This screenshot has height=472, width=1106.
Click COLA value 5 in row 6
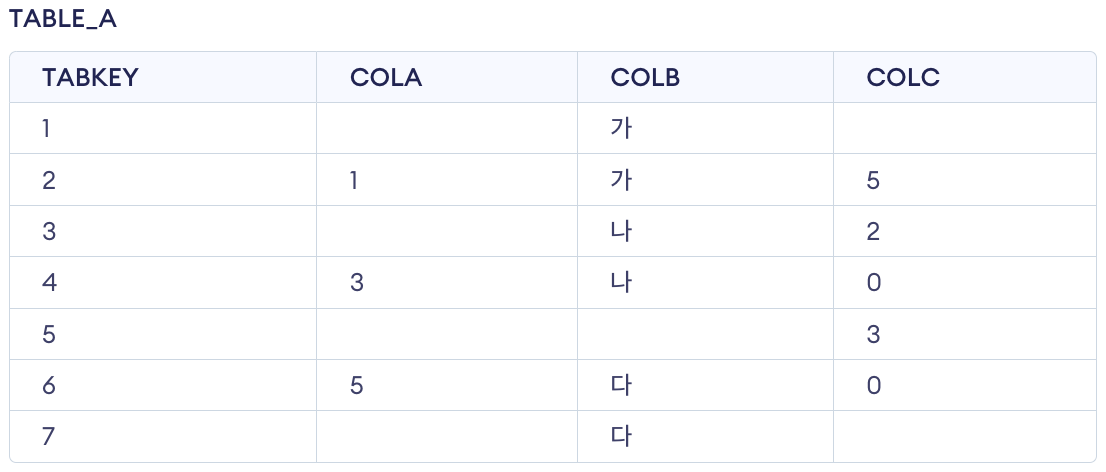click(357, 386)
